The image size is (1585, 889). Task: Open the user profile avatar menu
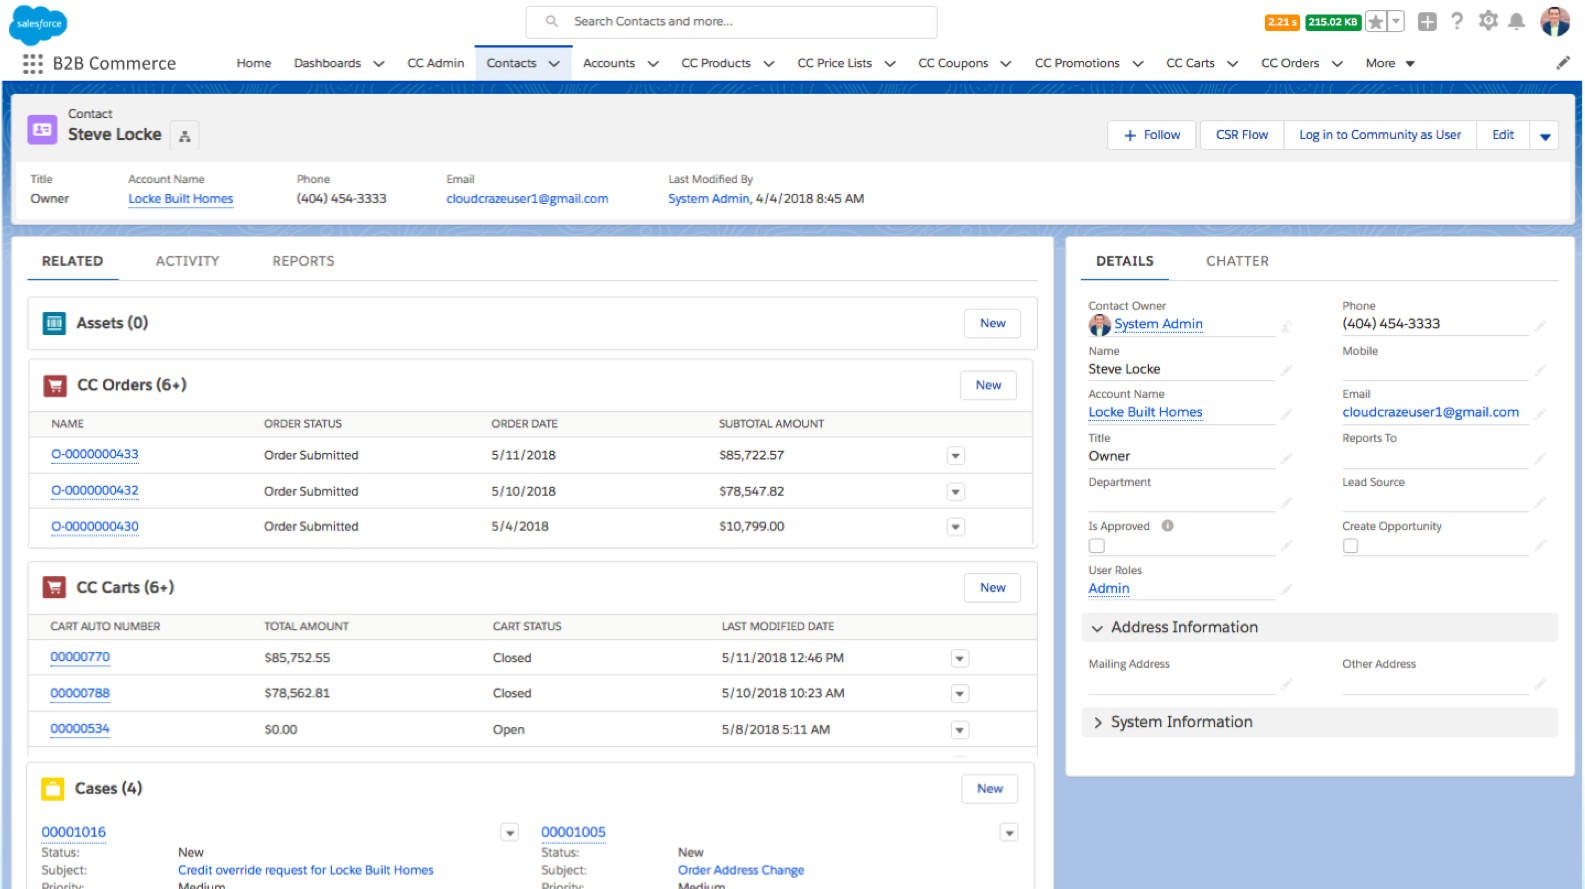point(1555,21)
